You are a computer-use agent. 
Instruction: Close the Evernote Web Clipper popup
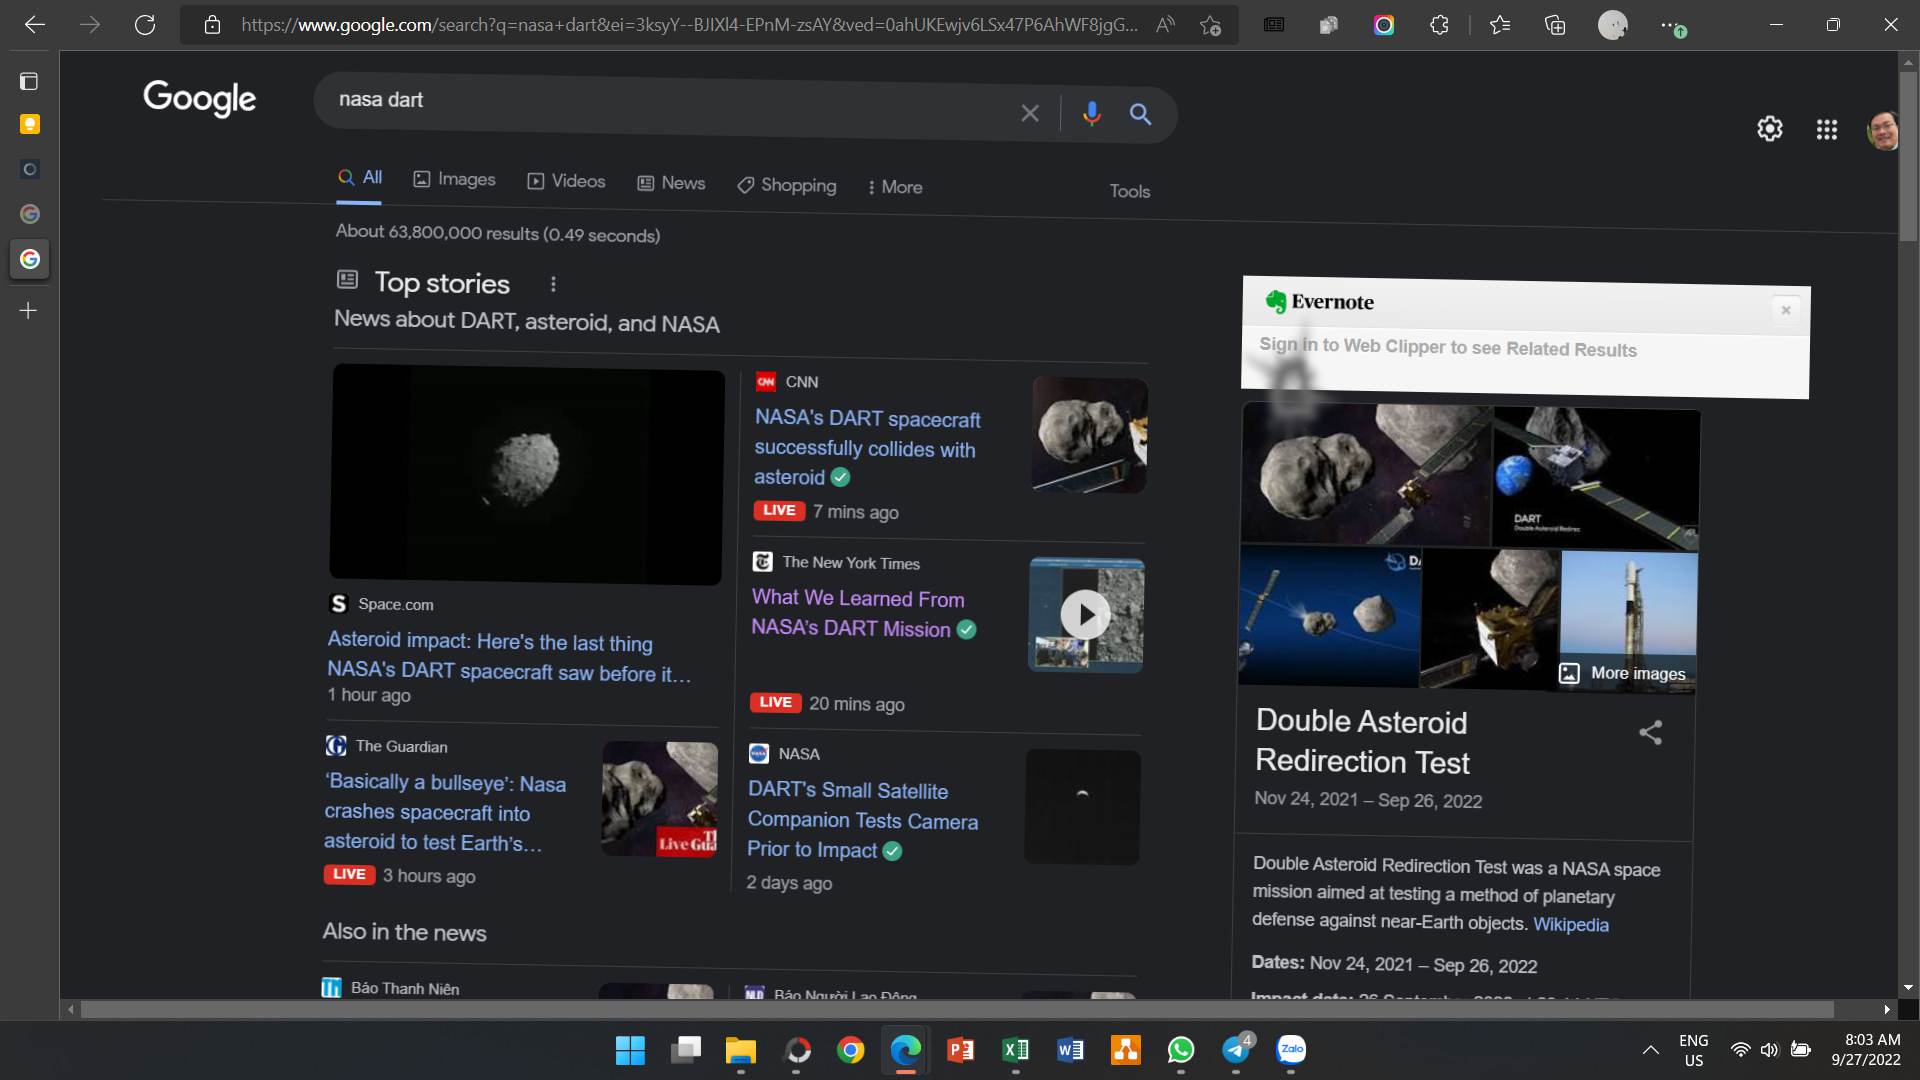pos(1786,310)
